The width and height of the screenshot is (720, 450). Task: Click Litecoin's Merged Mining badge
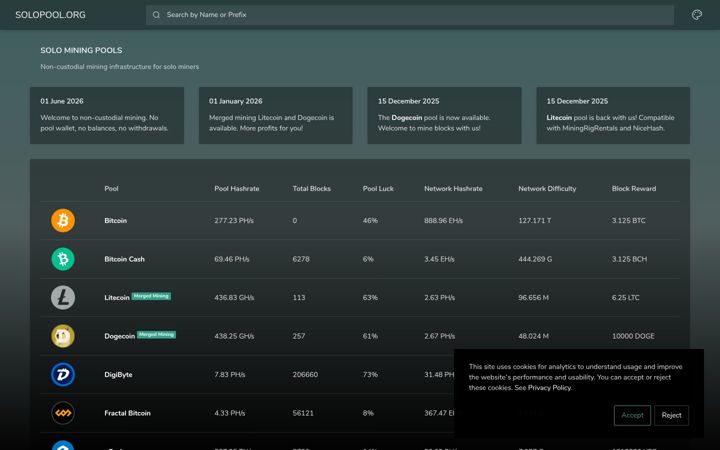point(151,296)
